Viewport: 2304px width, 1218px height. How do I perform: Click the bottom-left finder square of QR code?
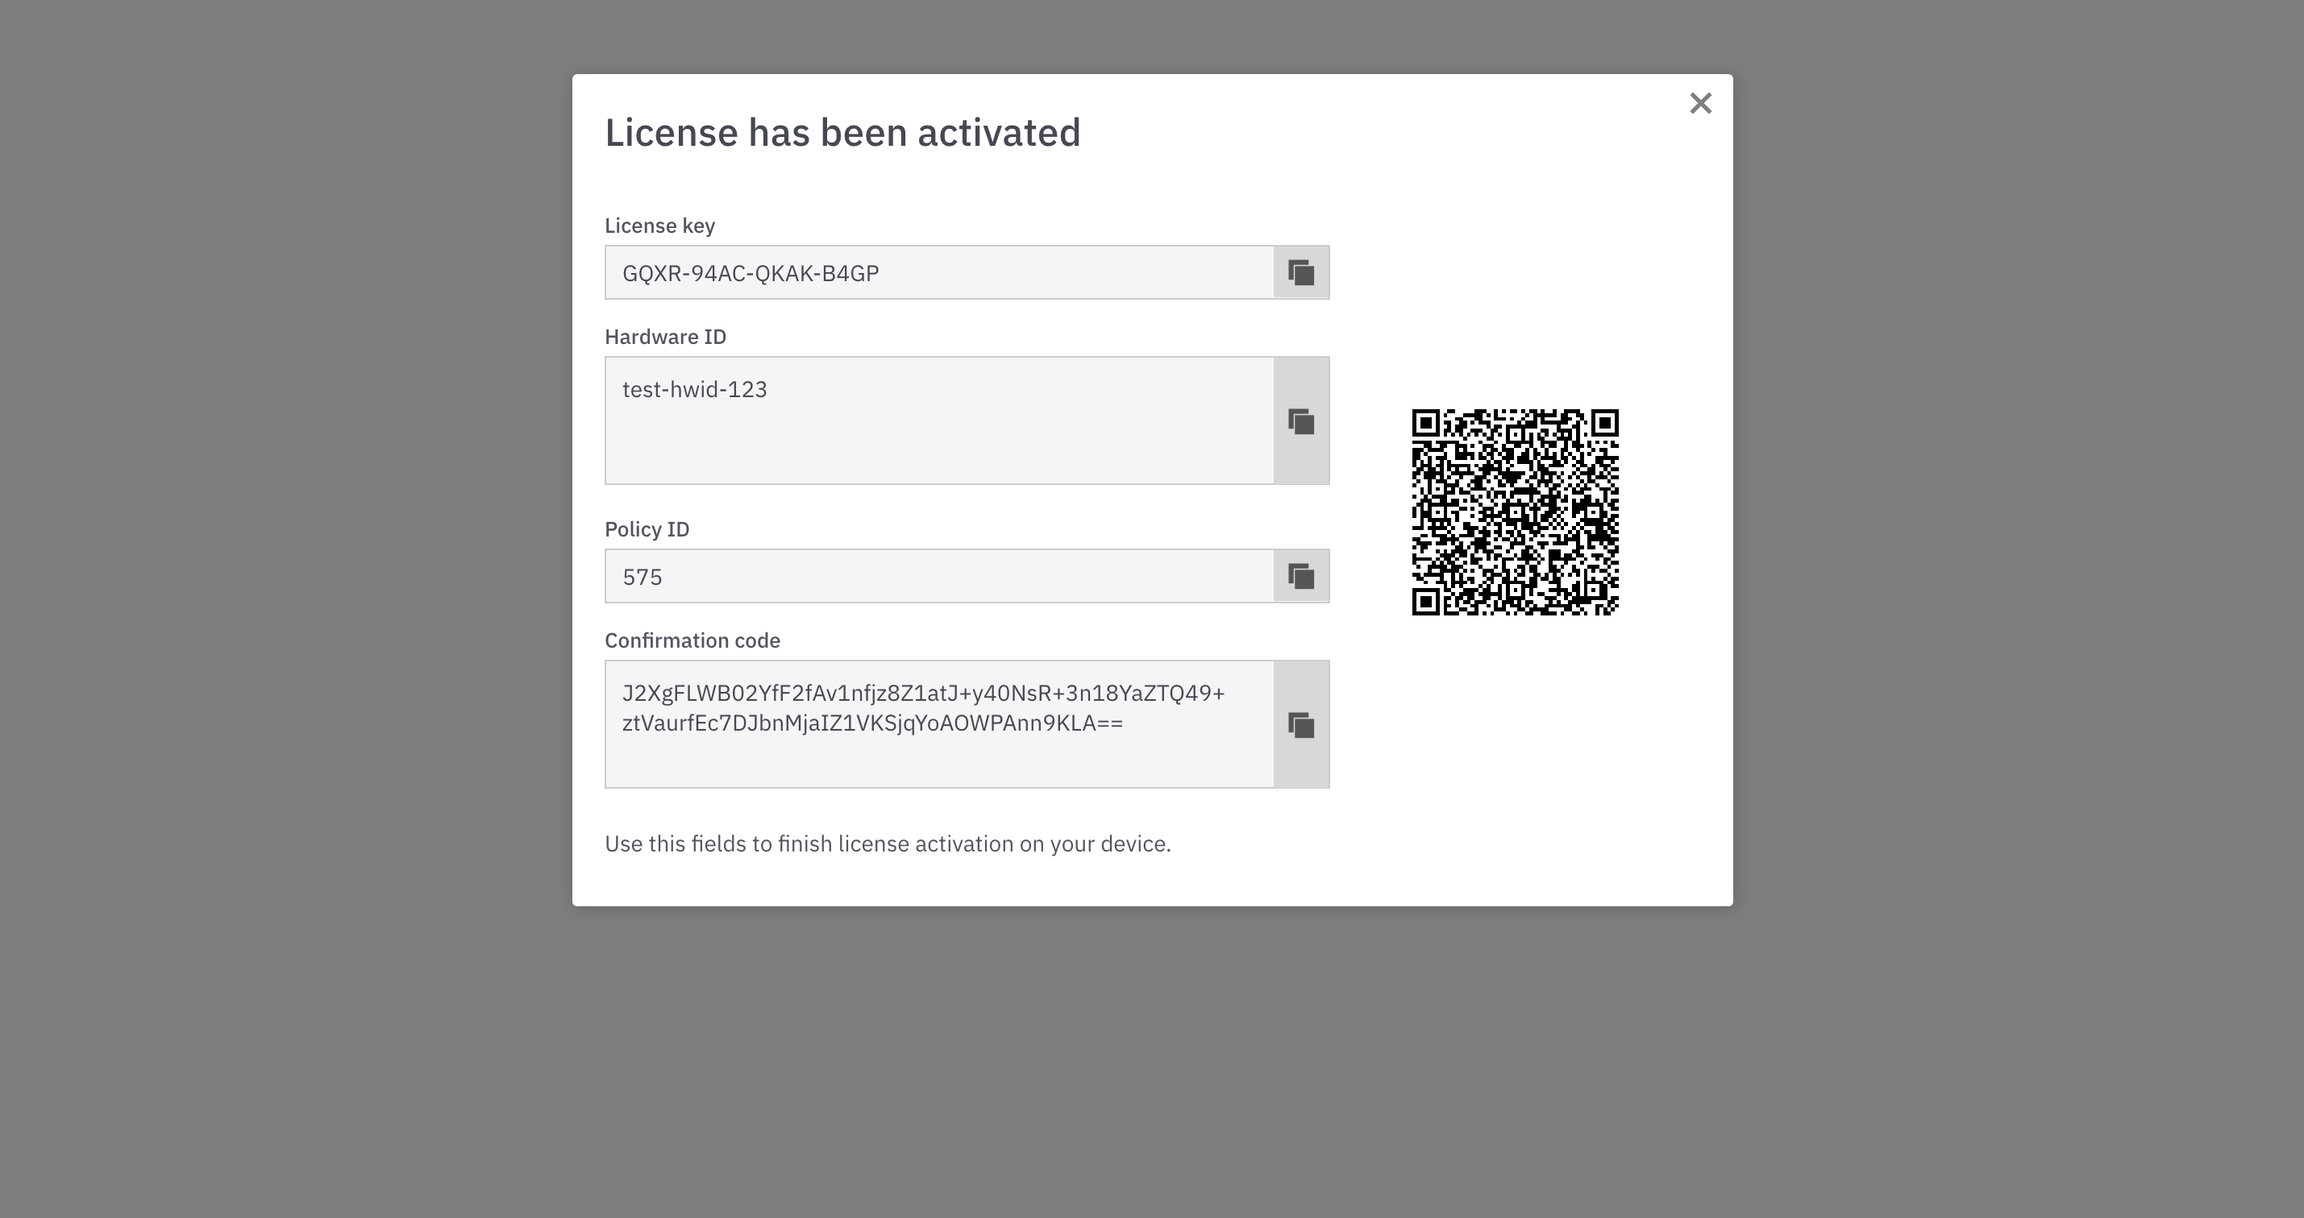(1426, 601)
